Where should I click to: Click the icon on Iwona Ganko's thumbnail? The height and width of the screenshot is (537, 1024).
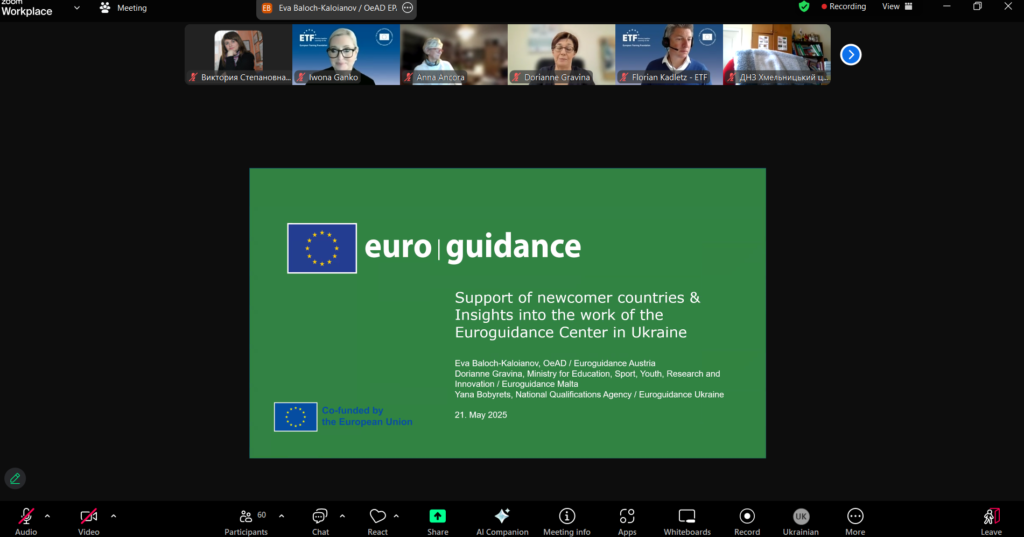pos(384,37)
